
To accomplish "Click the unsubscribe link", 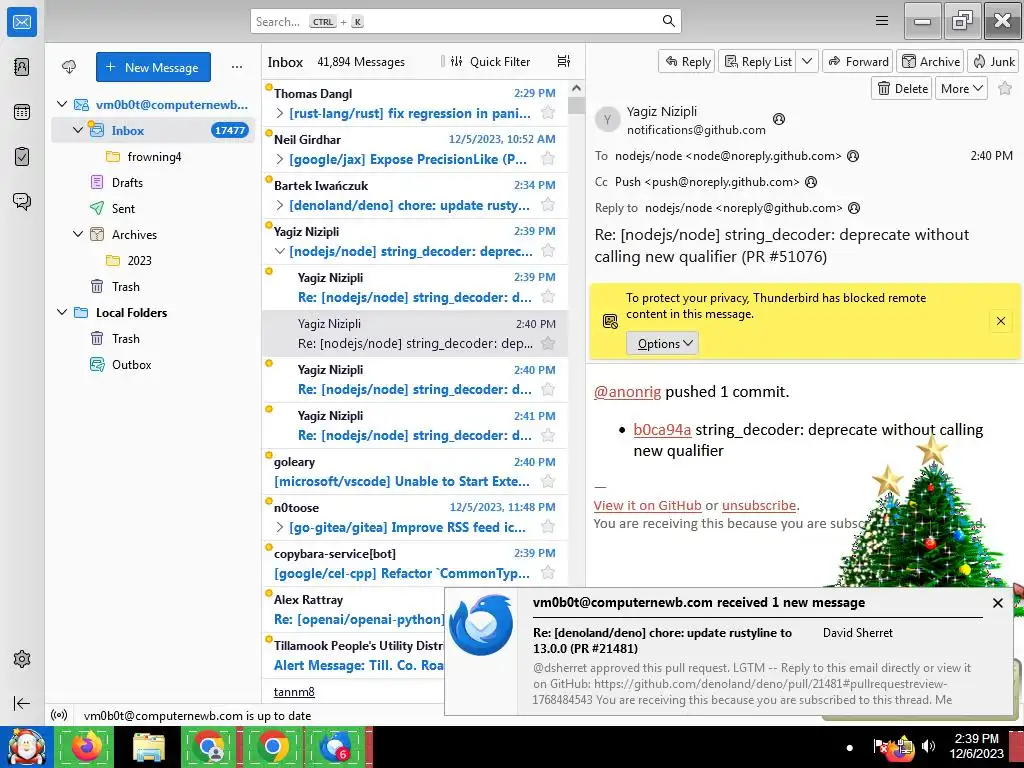I will pyautogui.click(x=759, y=505).
